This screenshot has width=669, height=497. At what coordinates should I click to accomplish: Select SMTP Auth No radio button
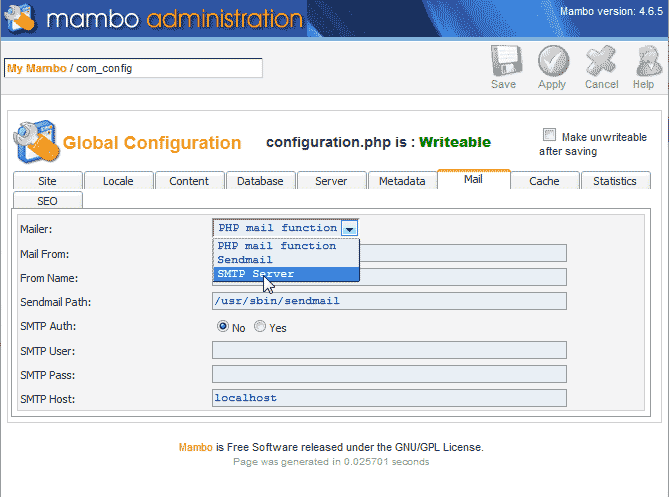coord(223,327)
